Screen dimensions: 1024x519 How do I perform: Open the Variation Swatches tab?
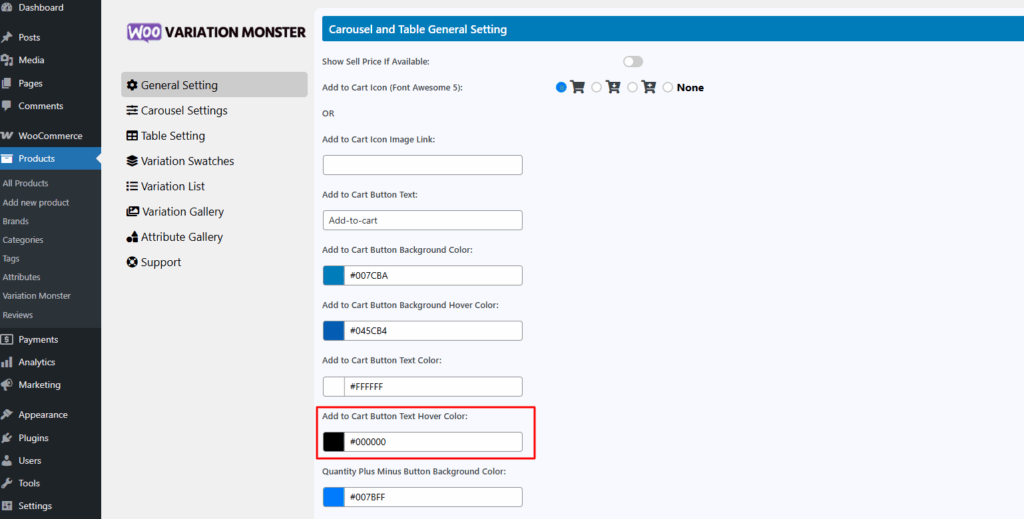214,161
